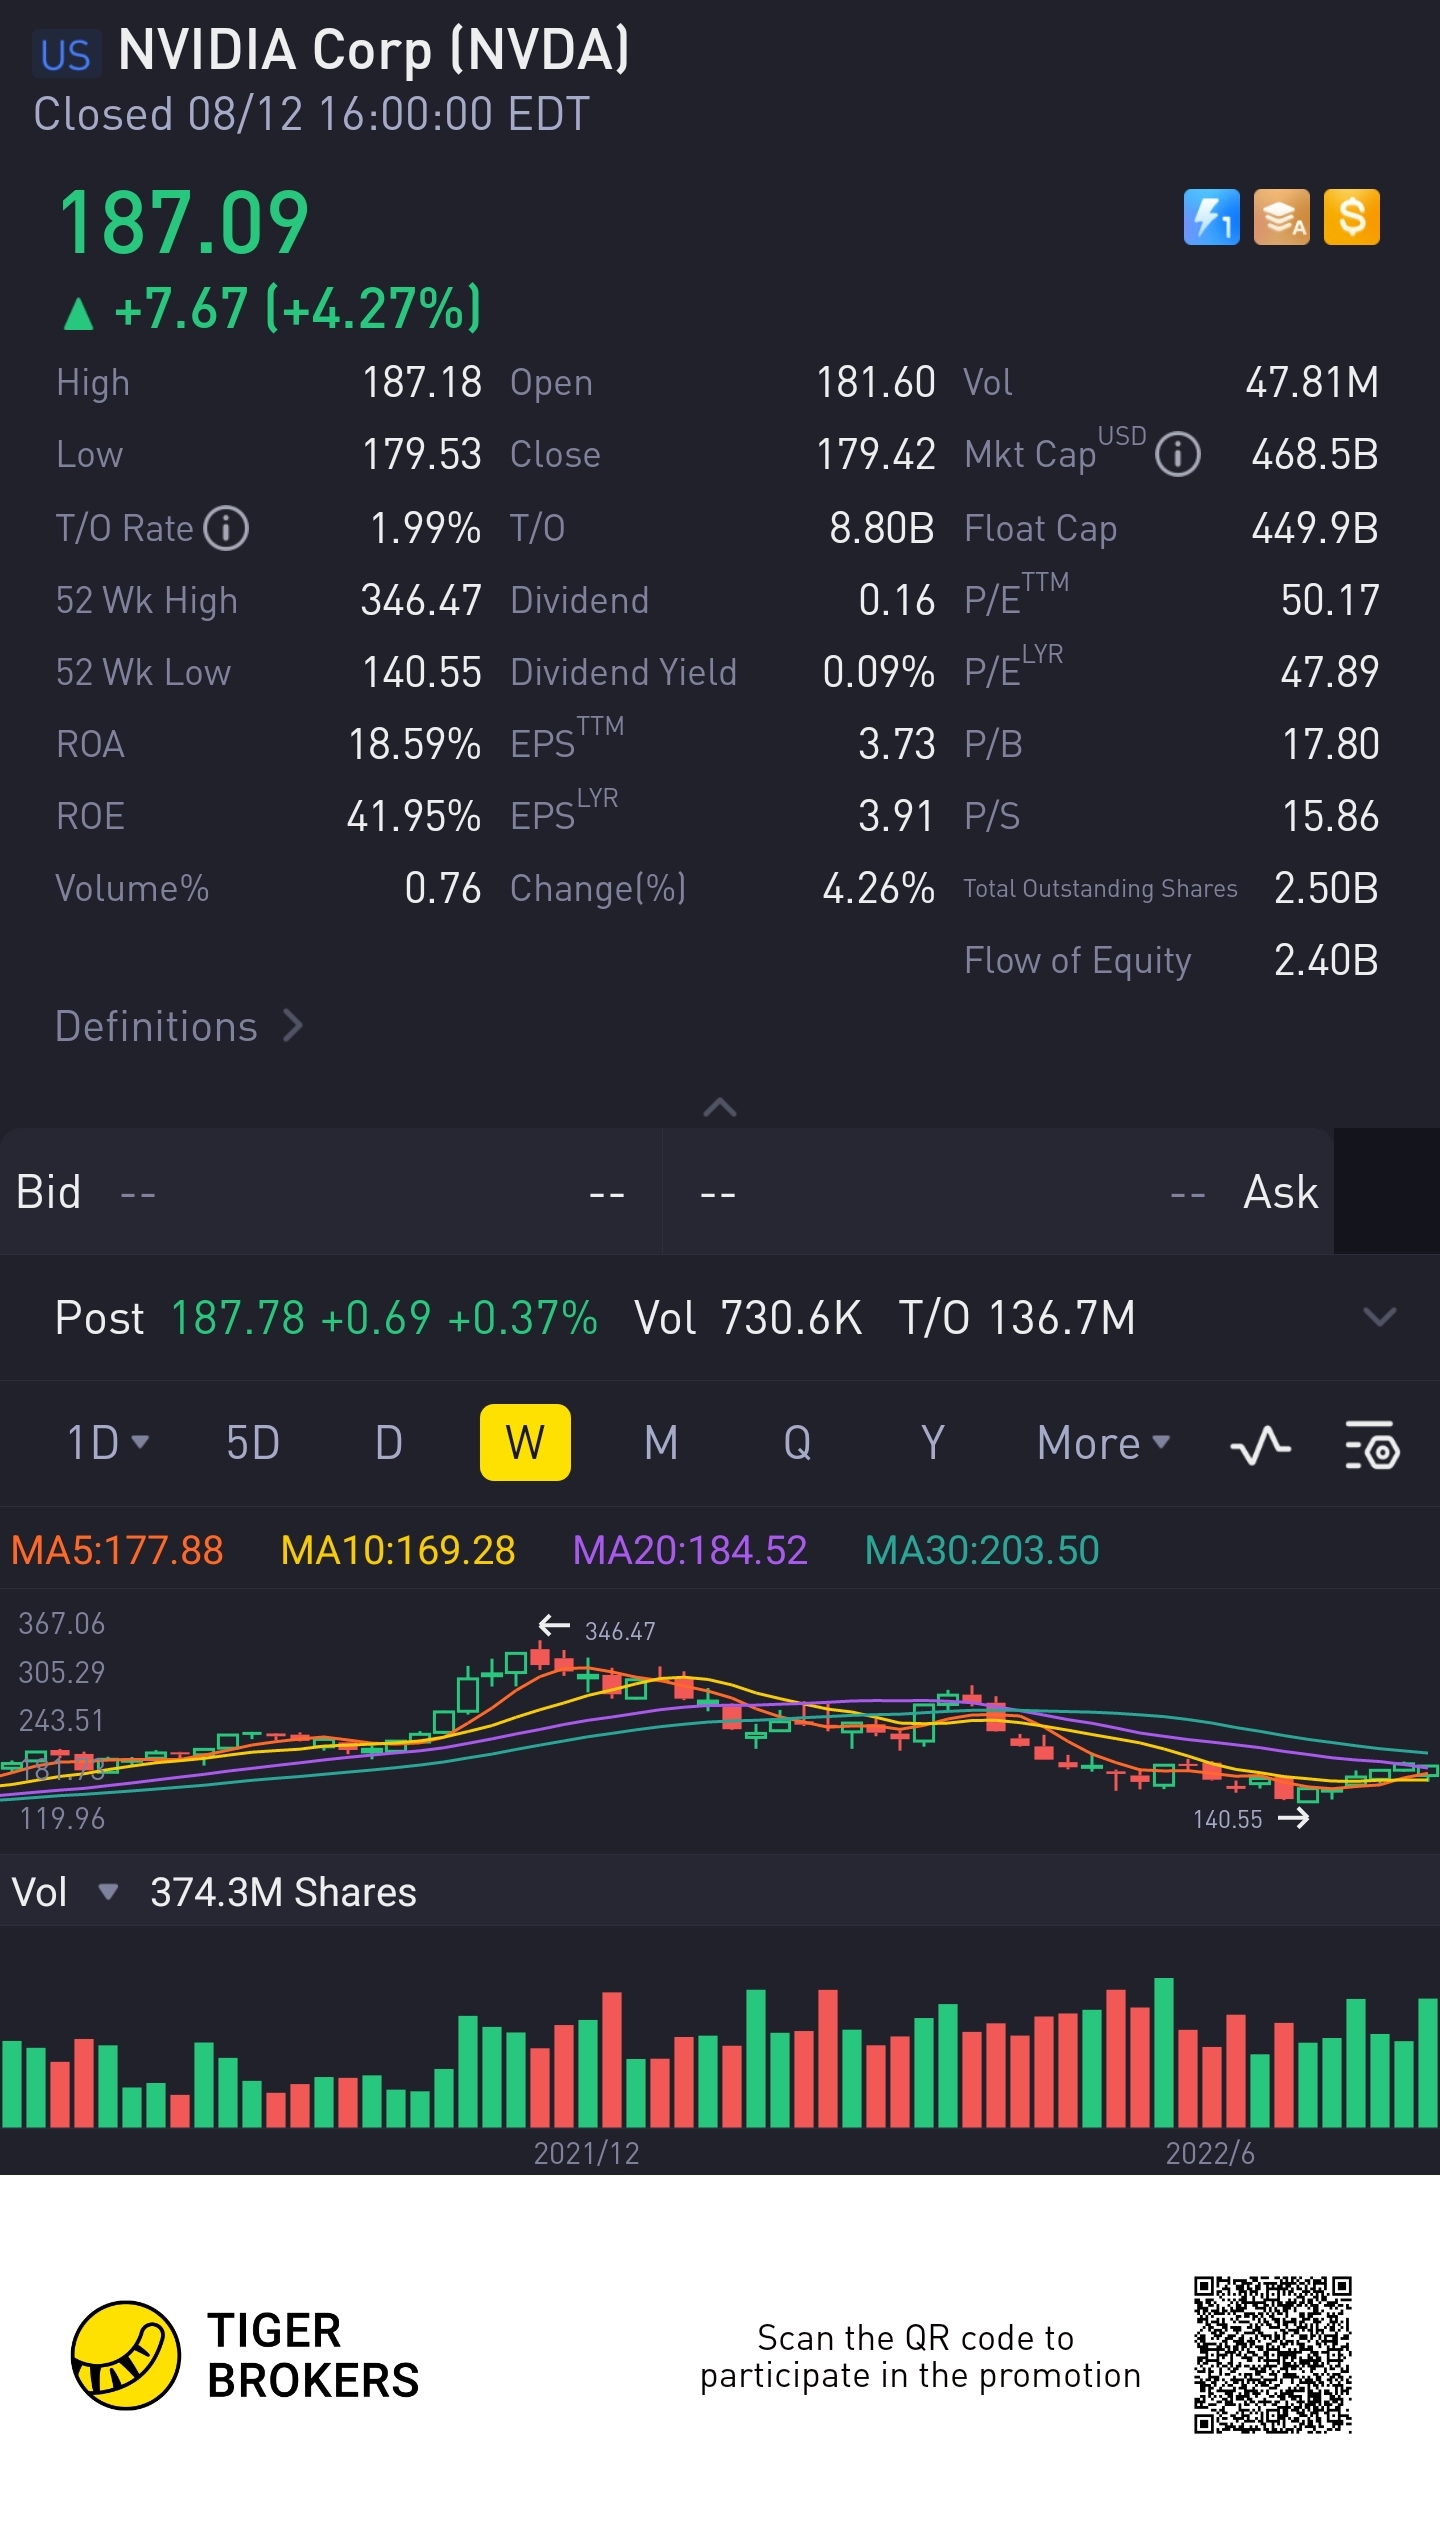
Task: Tap the volume bar chart
Action: (x=720, y=2050)
